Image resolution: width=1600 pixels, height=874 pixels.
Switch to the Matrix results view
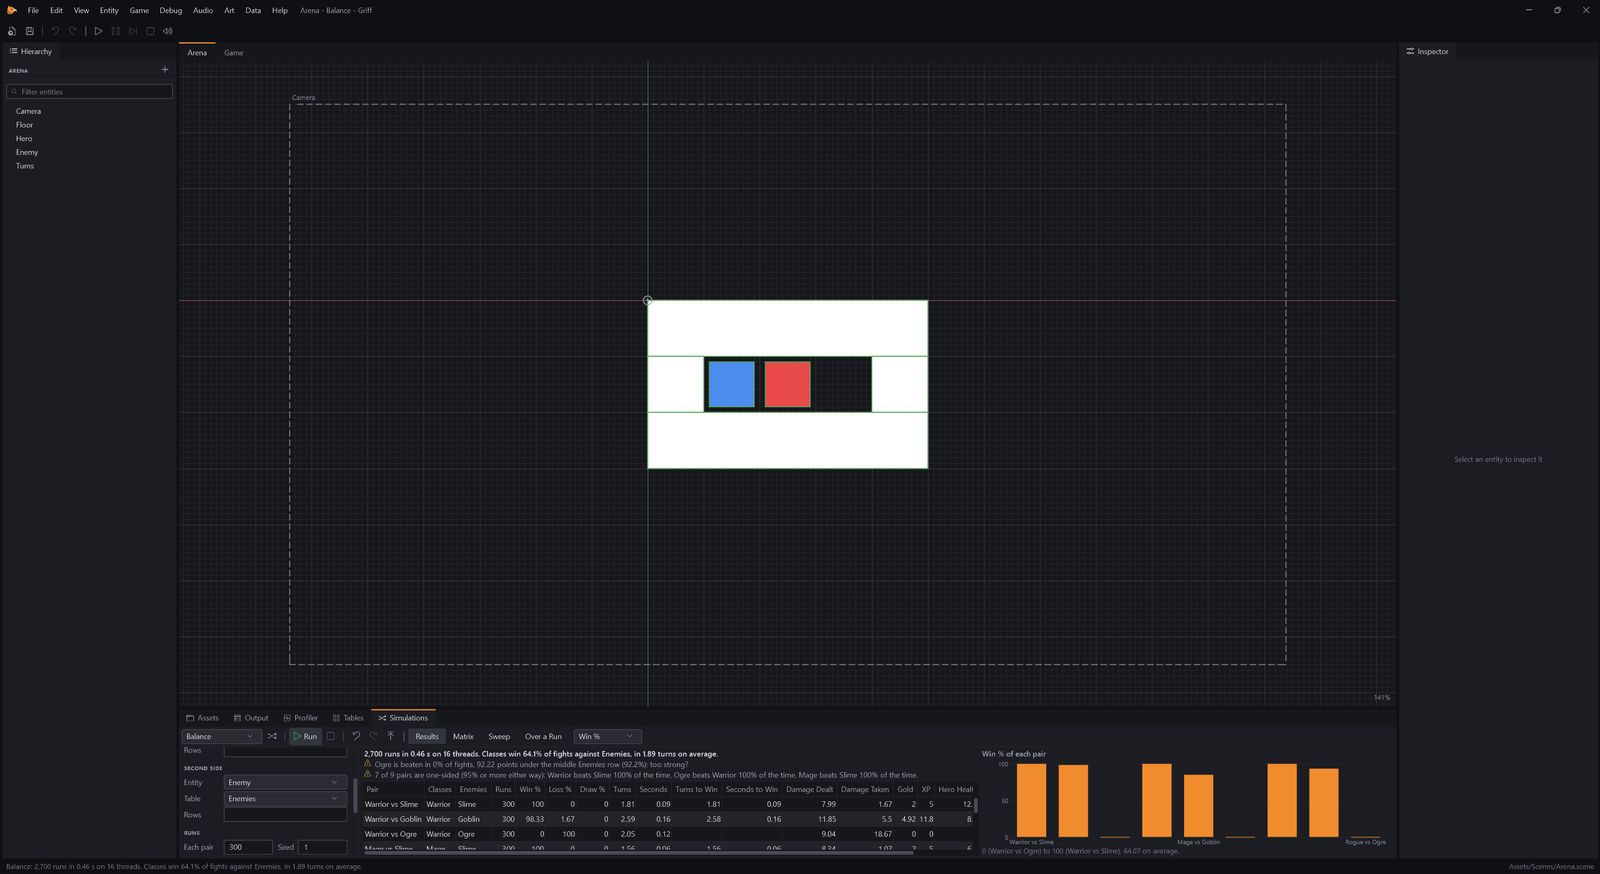pos(463,736)
